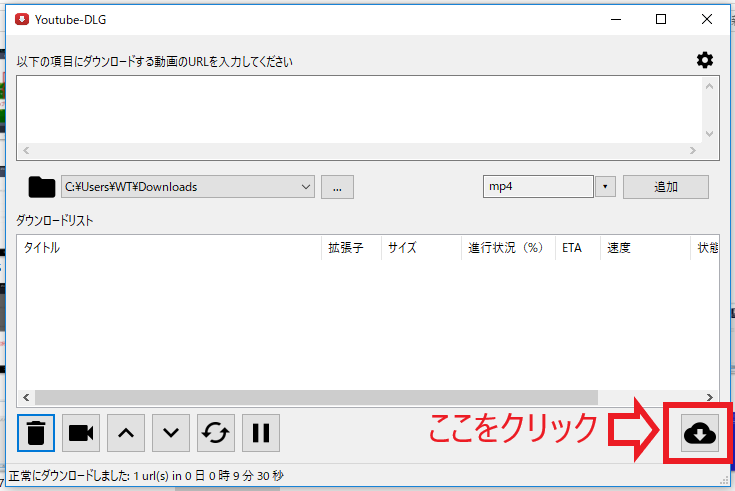Click URL box horizontal scroll-right arrow

pos(693,151)
